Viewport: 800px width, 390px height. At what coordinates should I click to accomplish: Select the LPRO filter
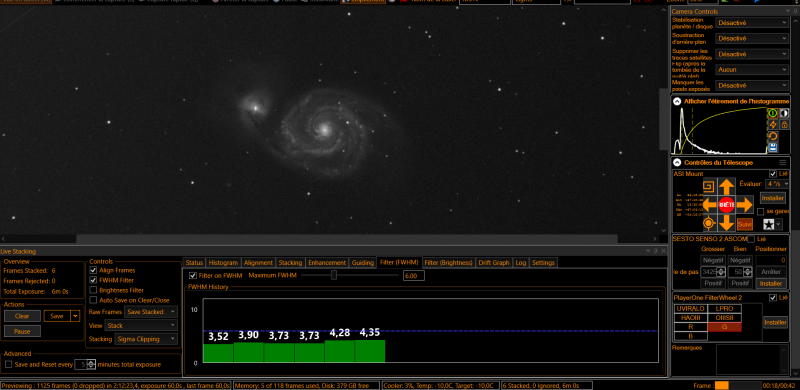tap(724, 308)
